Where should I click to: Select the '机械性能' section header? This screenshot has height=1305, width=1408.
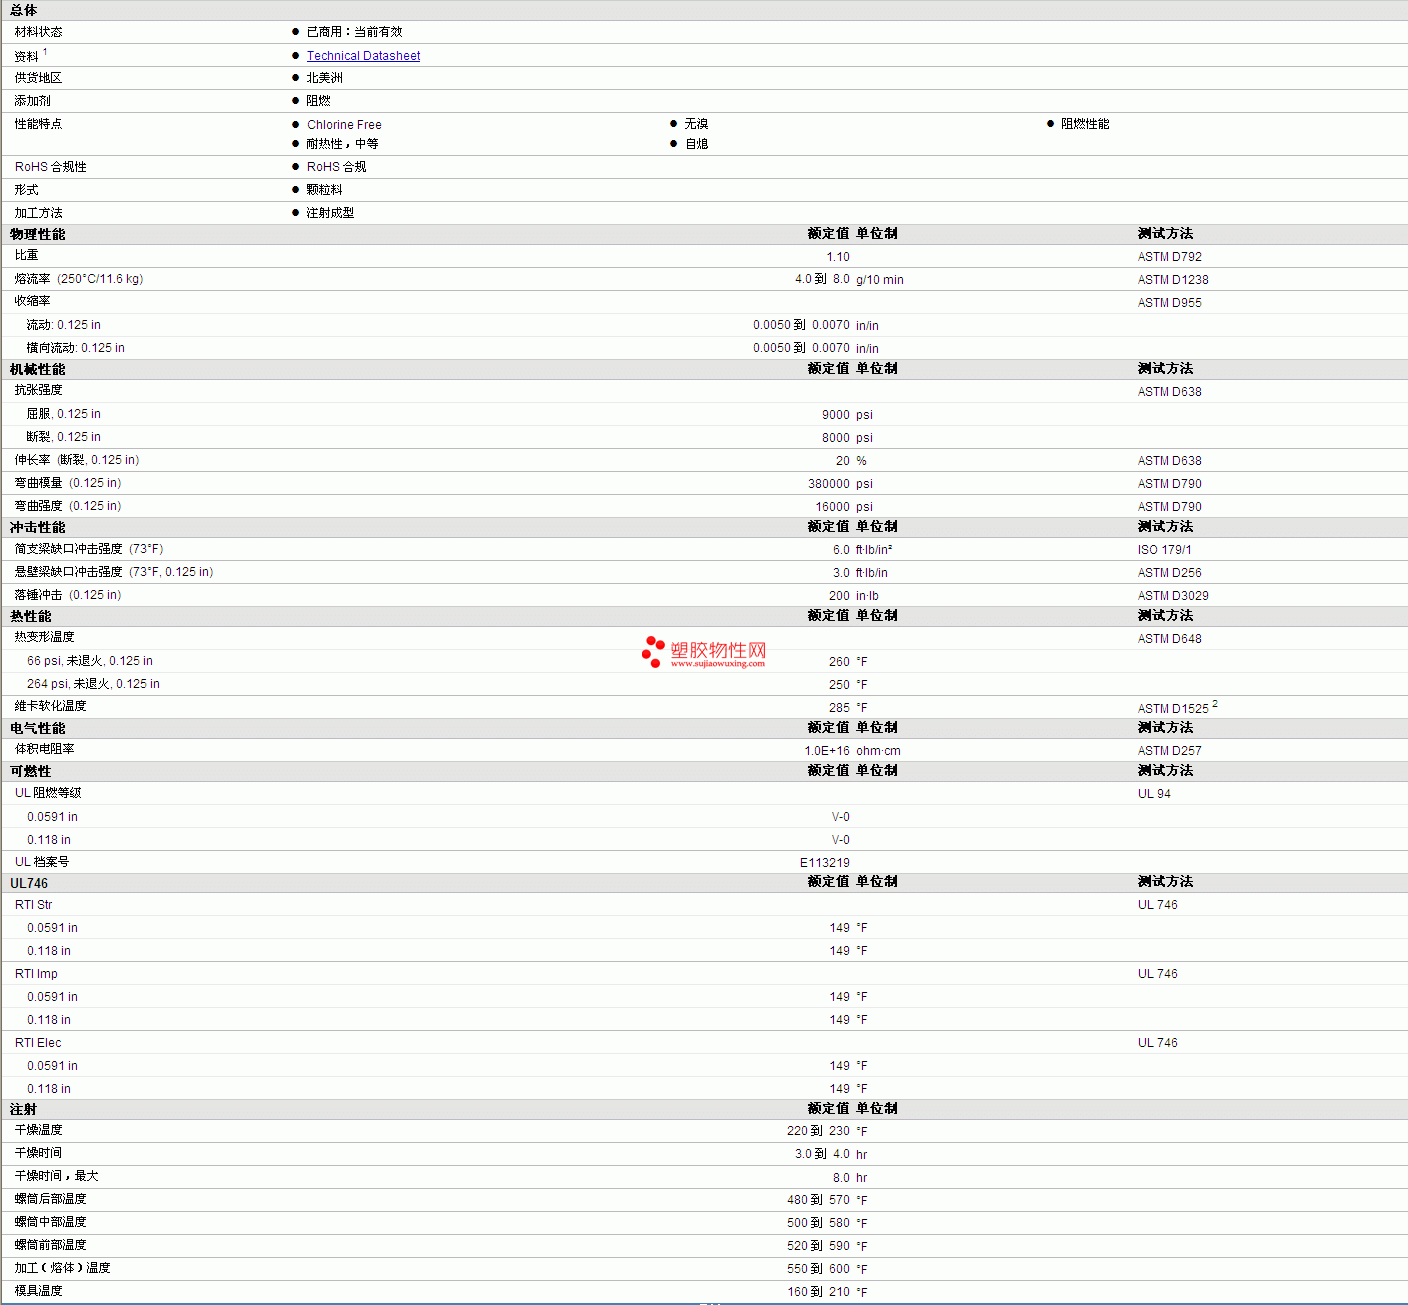tap(38, 369)
